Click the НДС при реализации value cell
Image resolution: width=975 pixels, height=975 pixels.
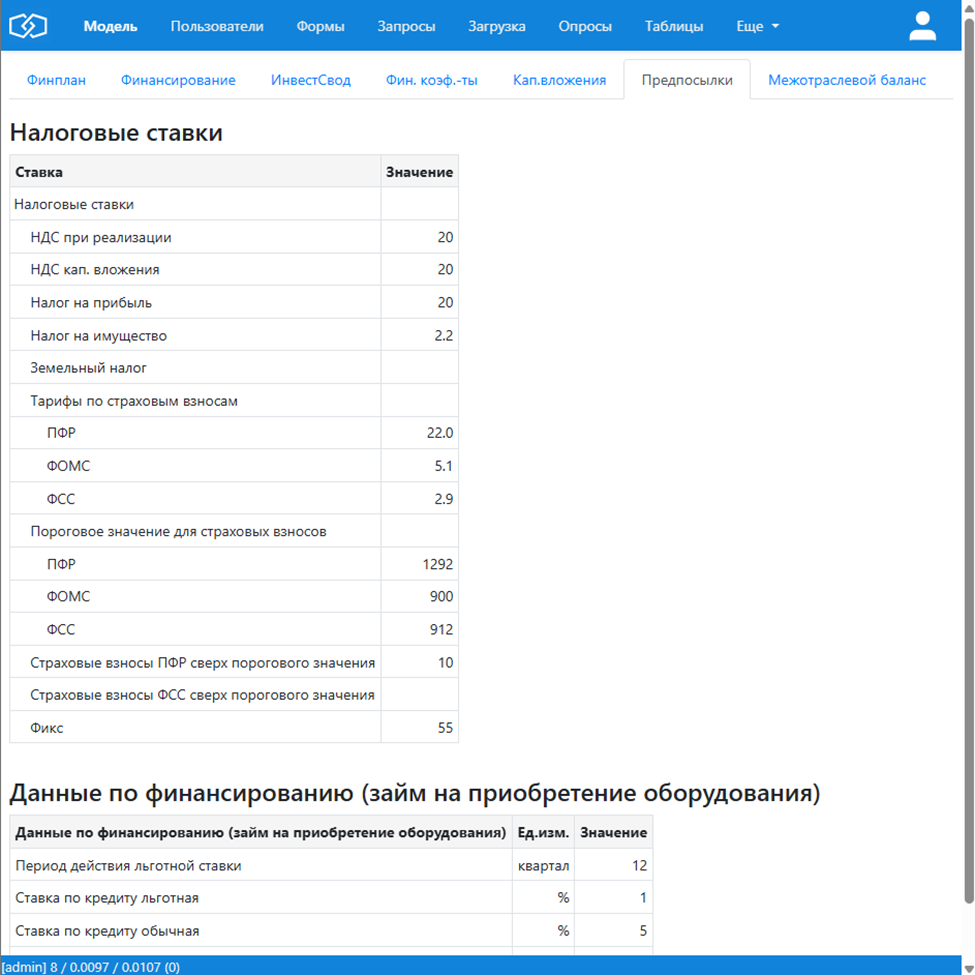(420, 237)
